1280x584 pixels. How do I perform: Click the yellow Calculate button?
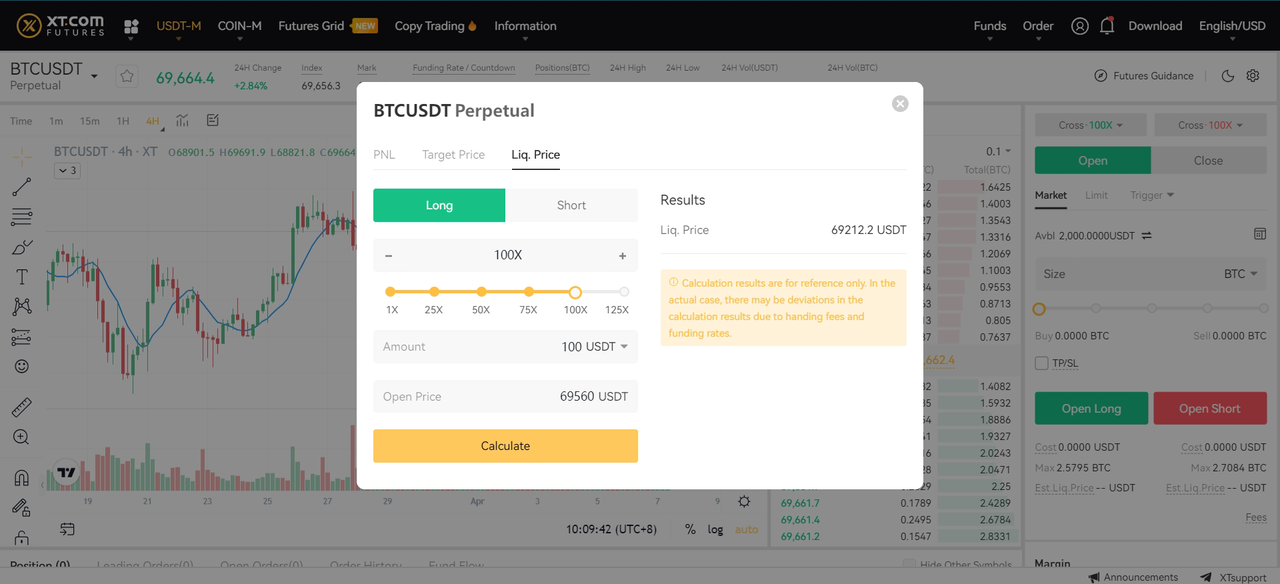tap(505, 446)
